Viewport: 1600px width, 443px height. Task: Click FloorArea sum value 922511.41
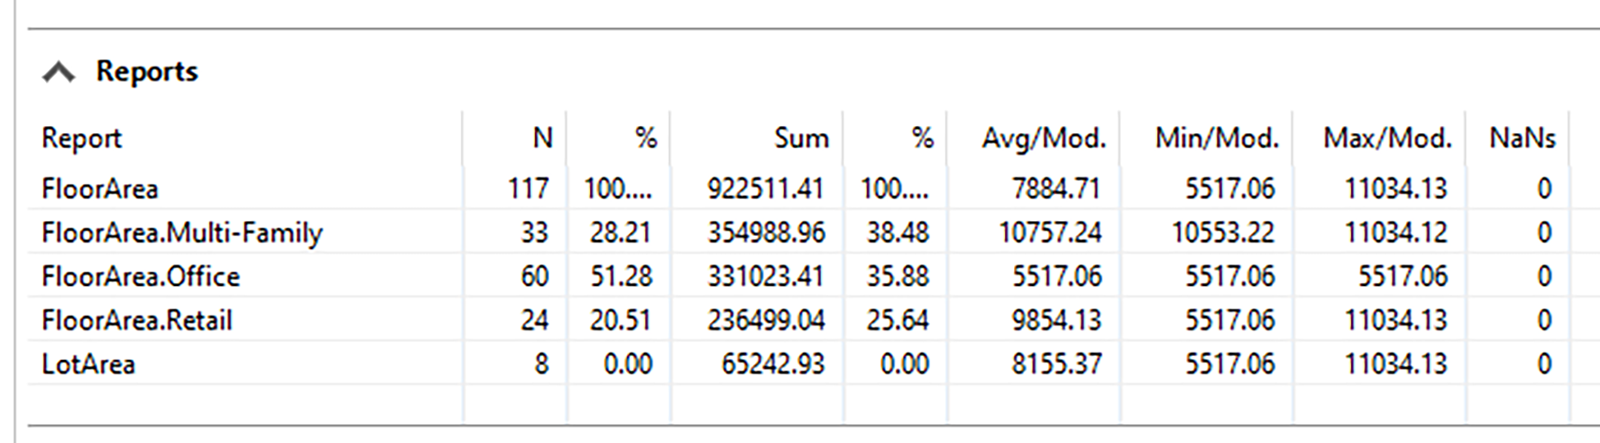coord(765,188)
